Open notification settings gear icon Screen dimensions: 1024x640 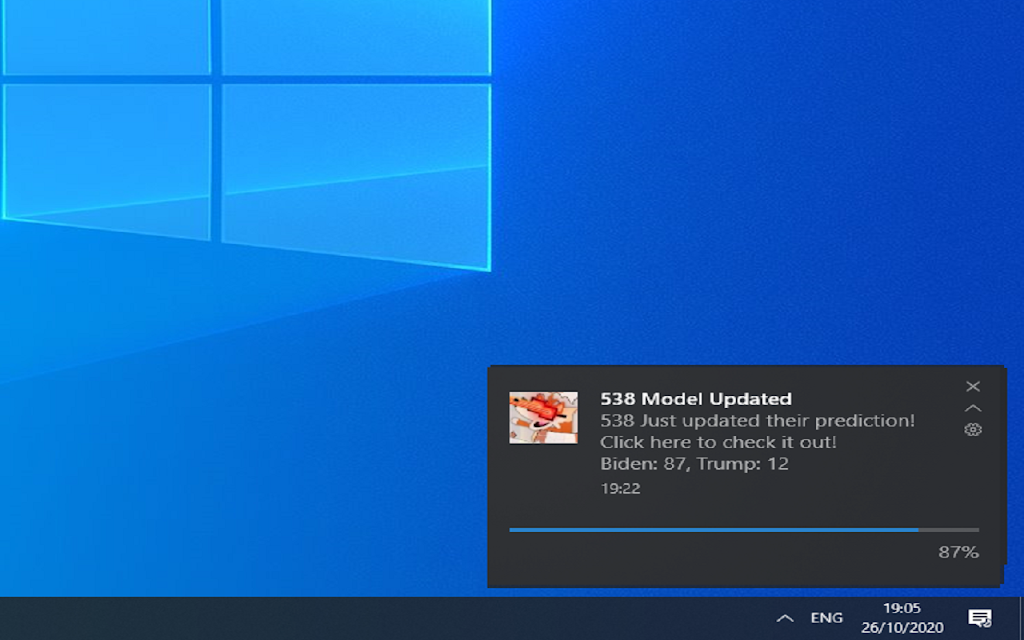coord(973,430)
